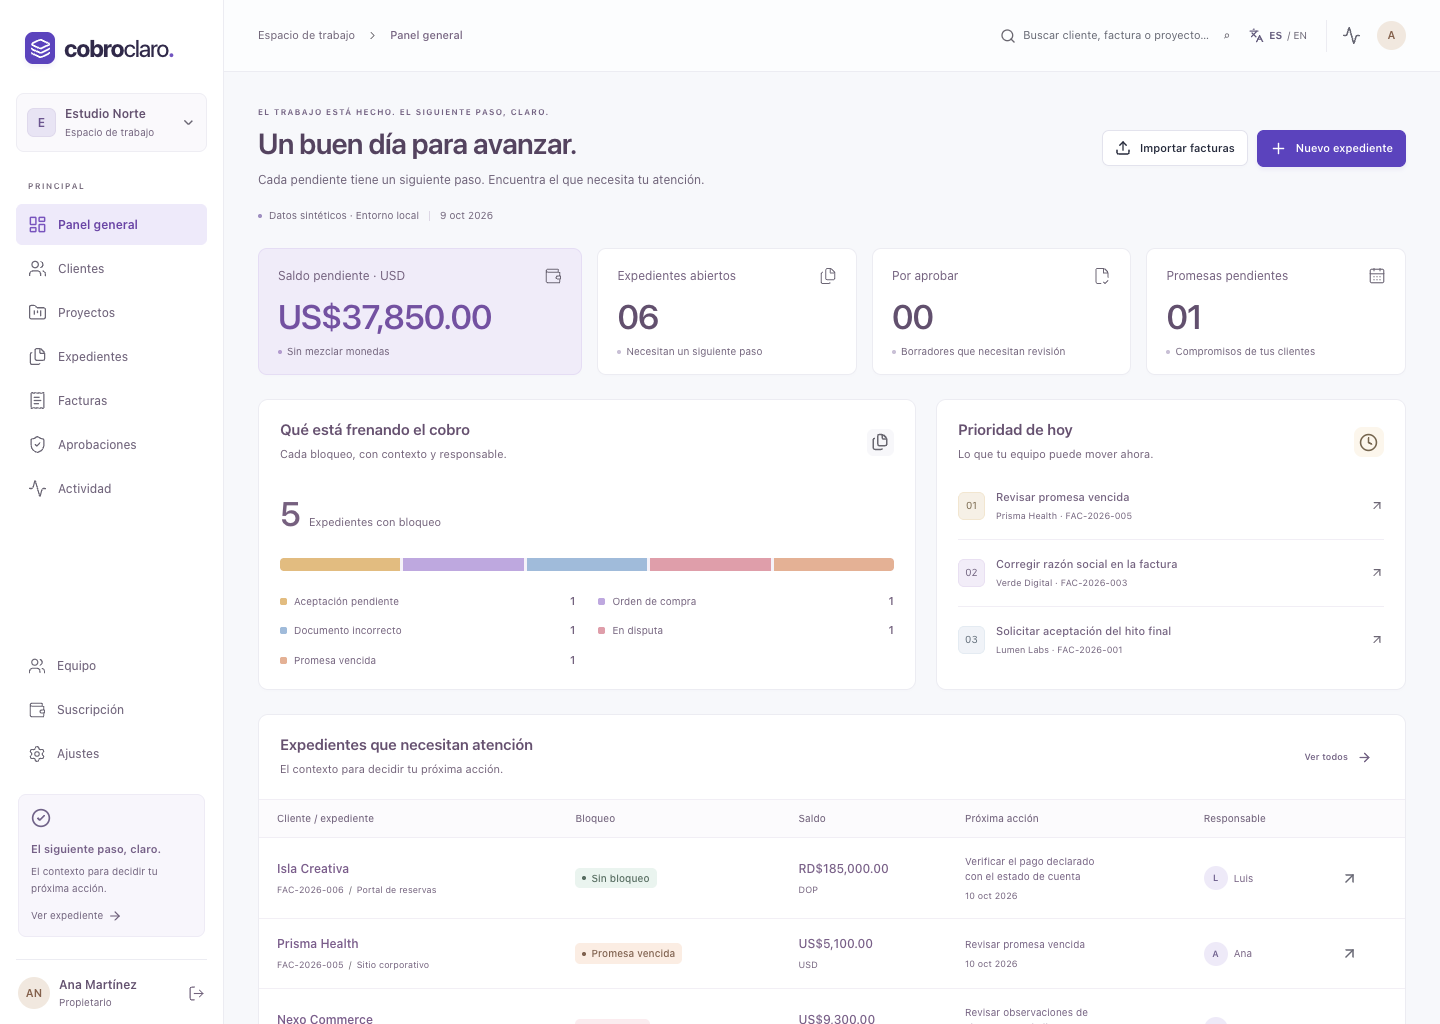This screenshot has width=1440, height=1024.
Task: Click the translate language icon
Action: click(x=1256, y=35)
